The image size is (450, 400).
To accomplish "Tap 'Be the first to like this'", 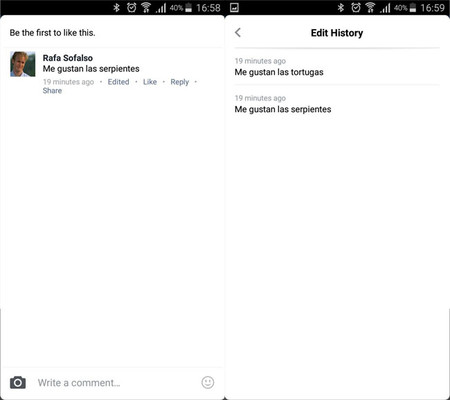I will (x=52, y=33).
